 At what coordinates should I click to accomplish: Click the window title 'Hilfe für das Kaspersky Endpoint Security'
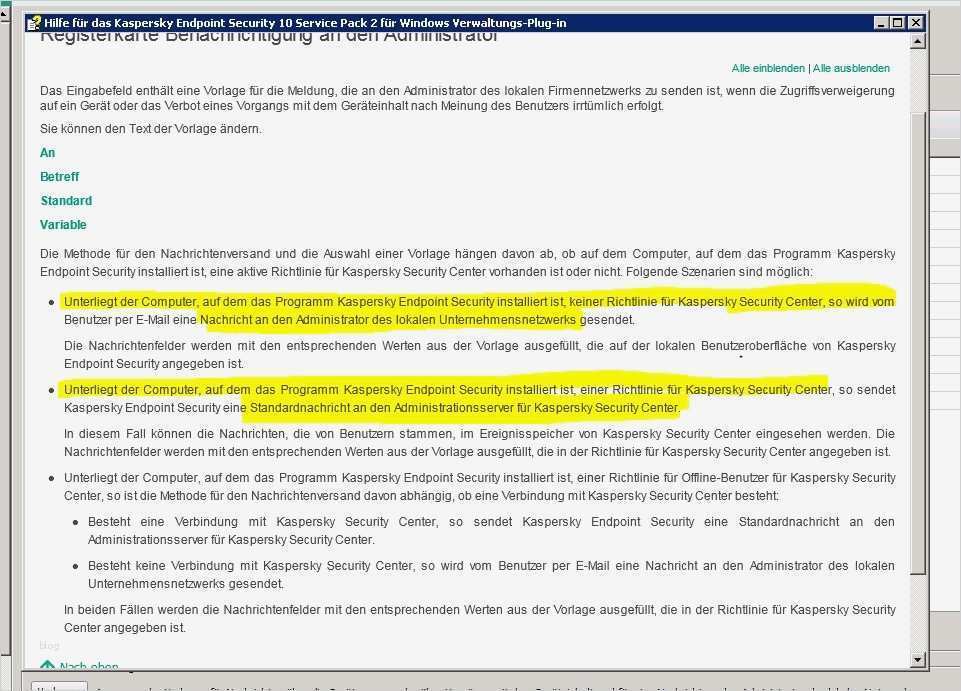[305, 23]
